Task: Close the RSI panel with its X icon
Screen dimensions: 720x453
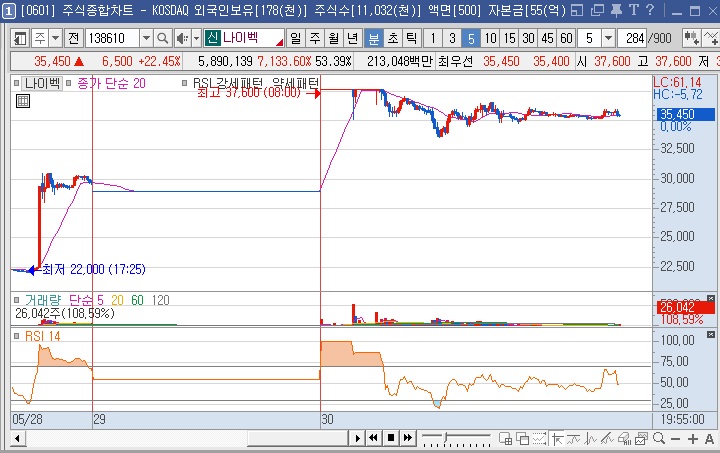Action: (x=710, y=334)
